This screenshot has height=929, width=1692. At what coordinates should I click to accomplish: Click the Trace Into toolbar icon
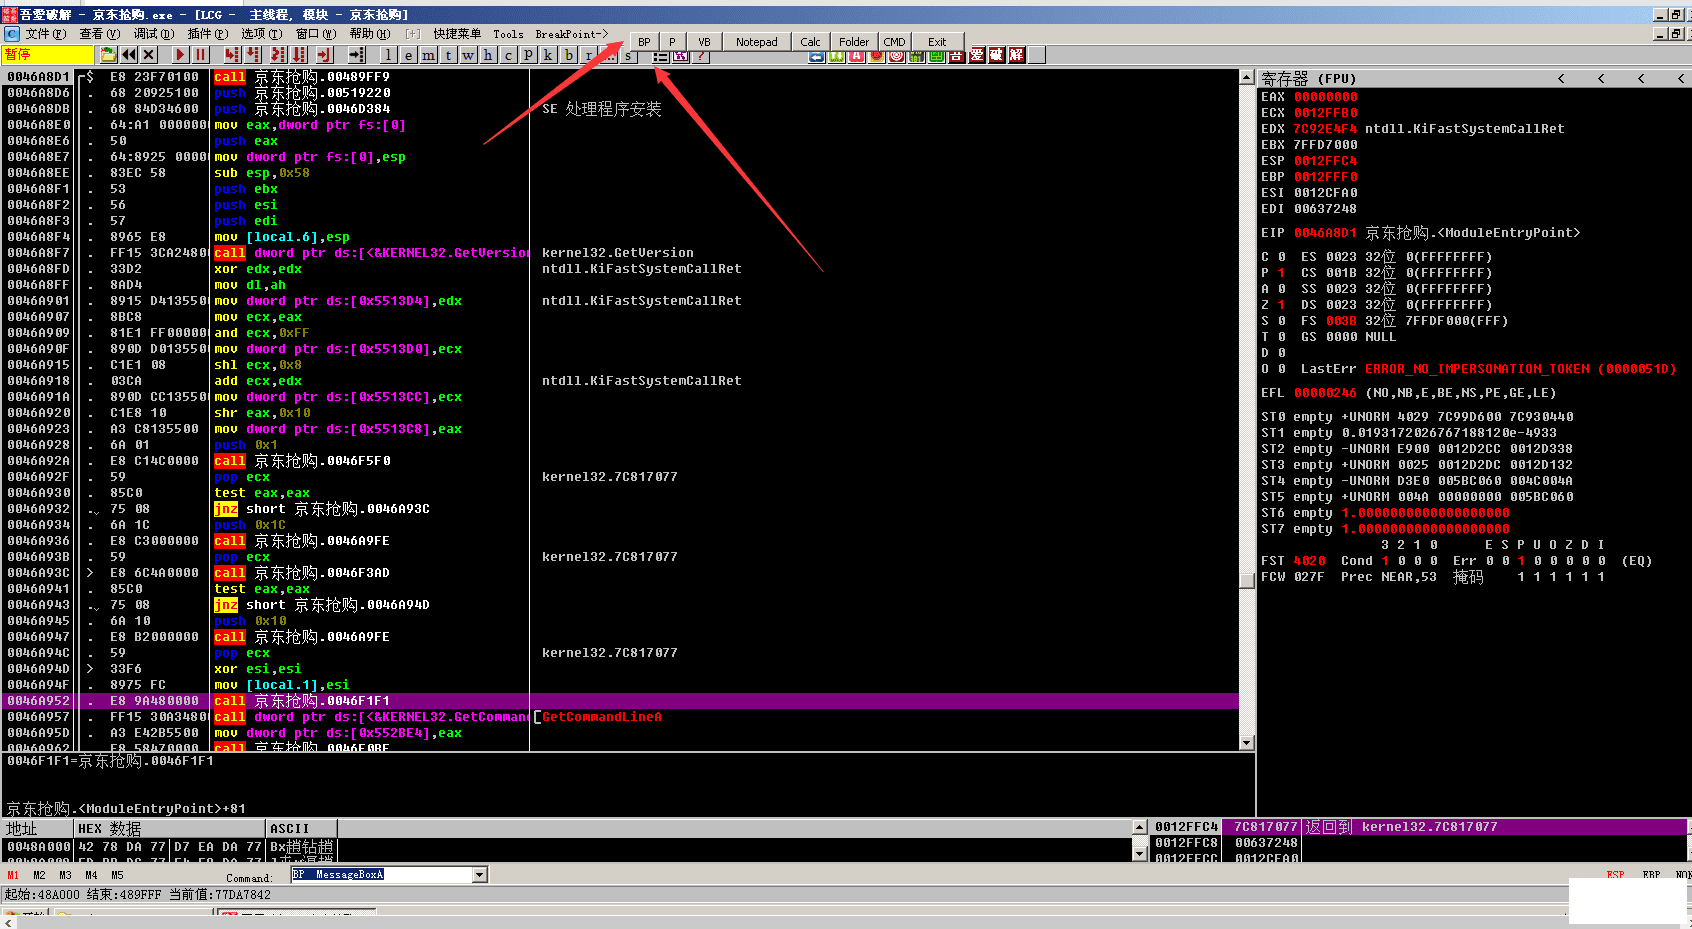click(277, 55)
